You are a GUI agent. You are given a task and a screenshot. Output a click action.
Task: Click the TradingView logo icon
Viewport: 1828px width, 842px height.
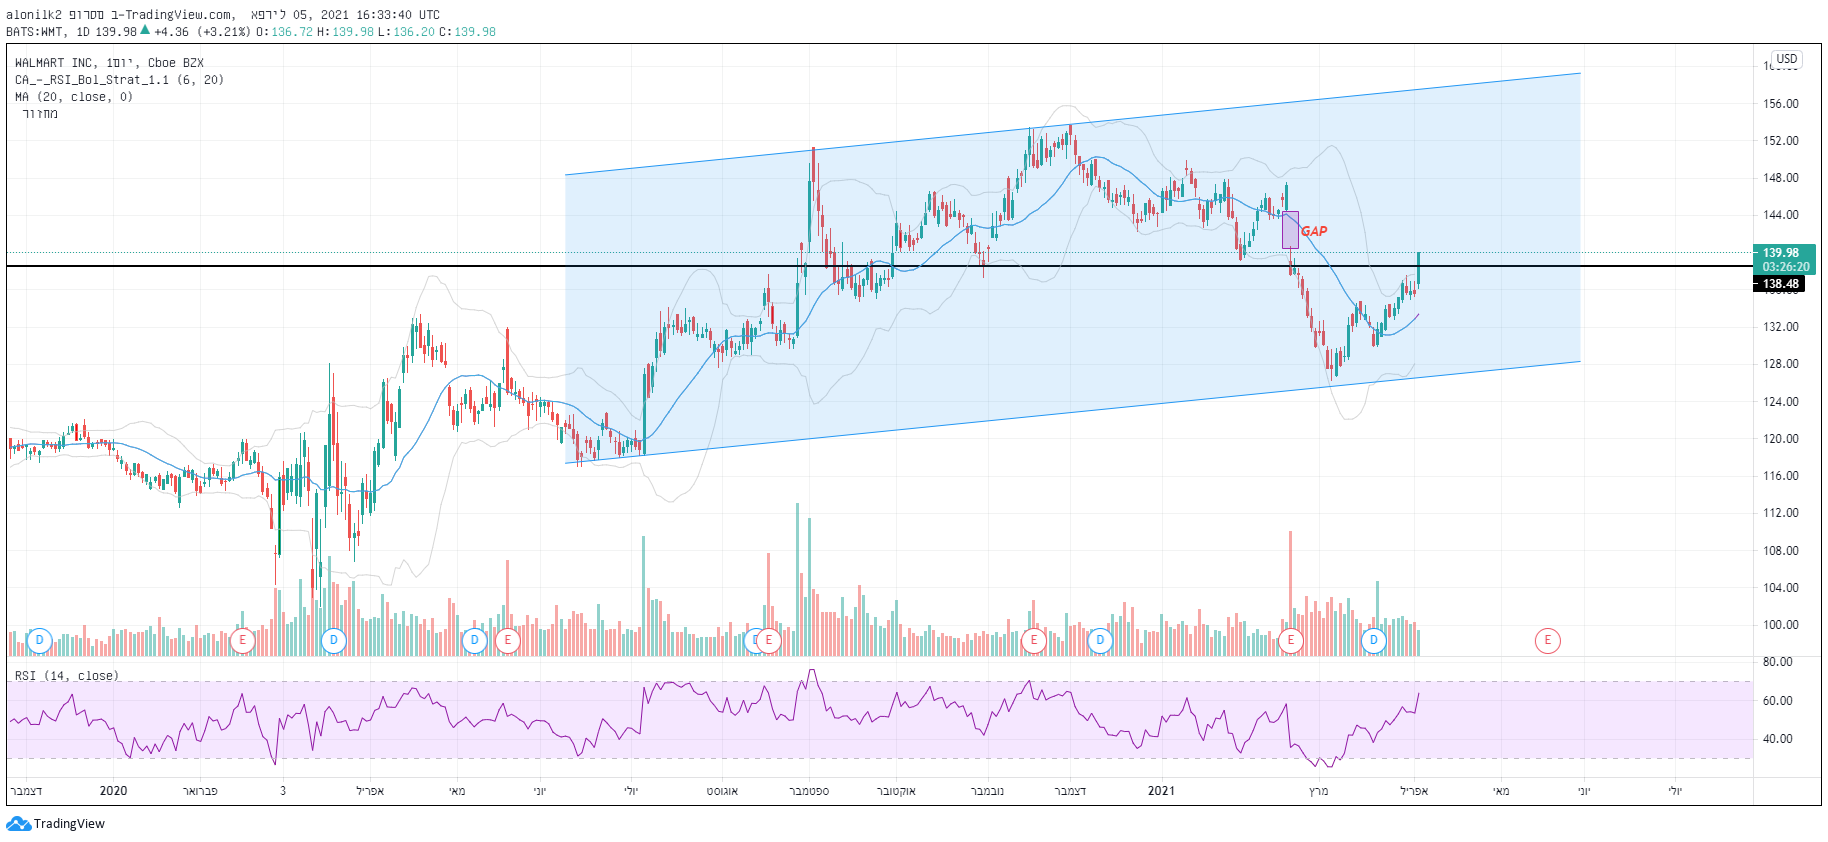(18, 824)
